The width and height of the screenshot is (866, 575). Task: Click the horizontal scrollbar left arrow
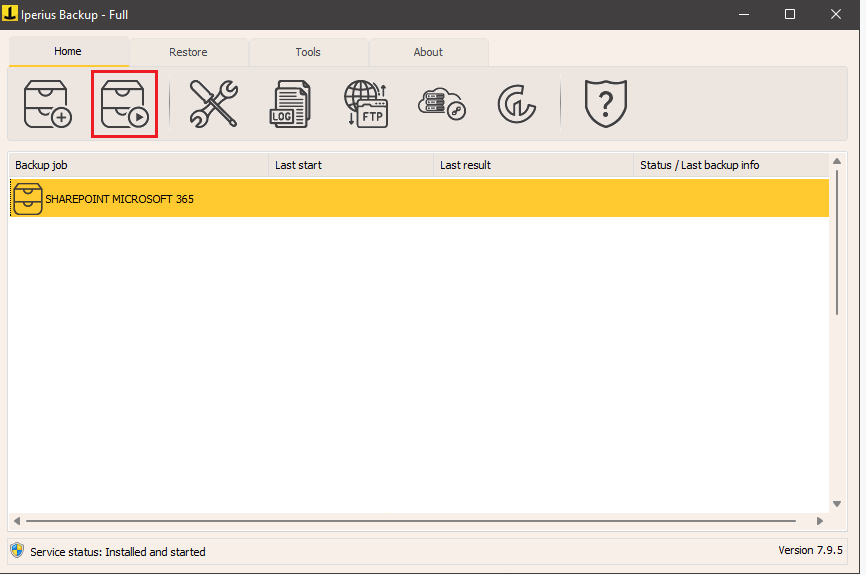click(x=17, y=521)
